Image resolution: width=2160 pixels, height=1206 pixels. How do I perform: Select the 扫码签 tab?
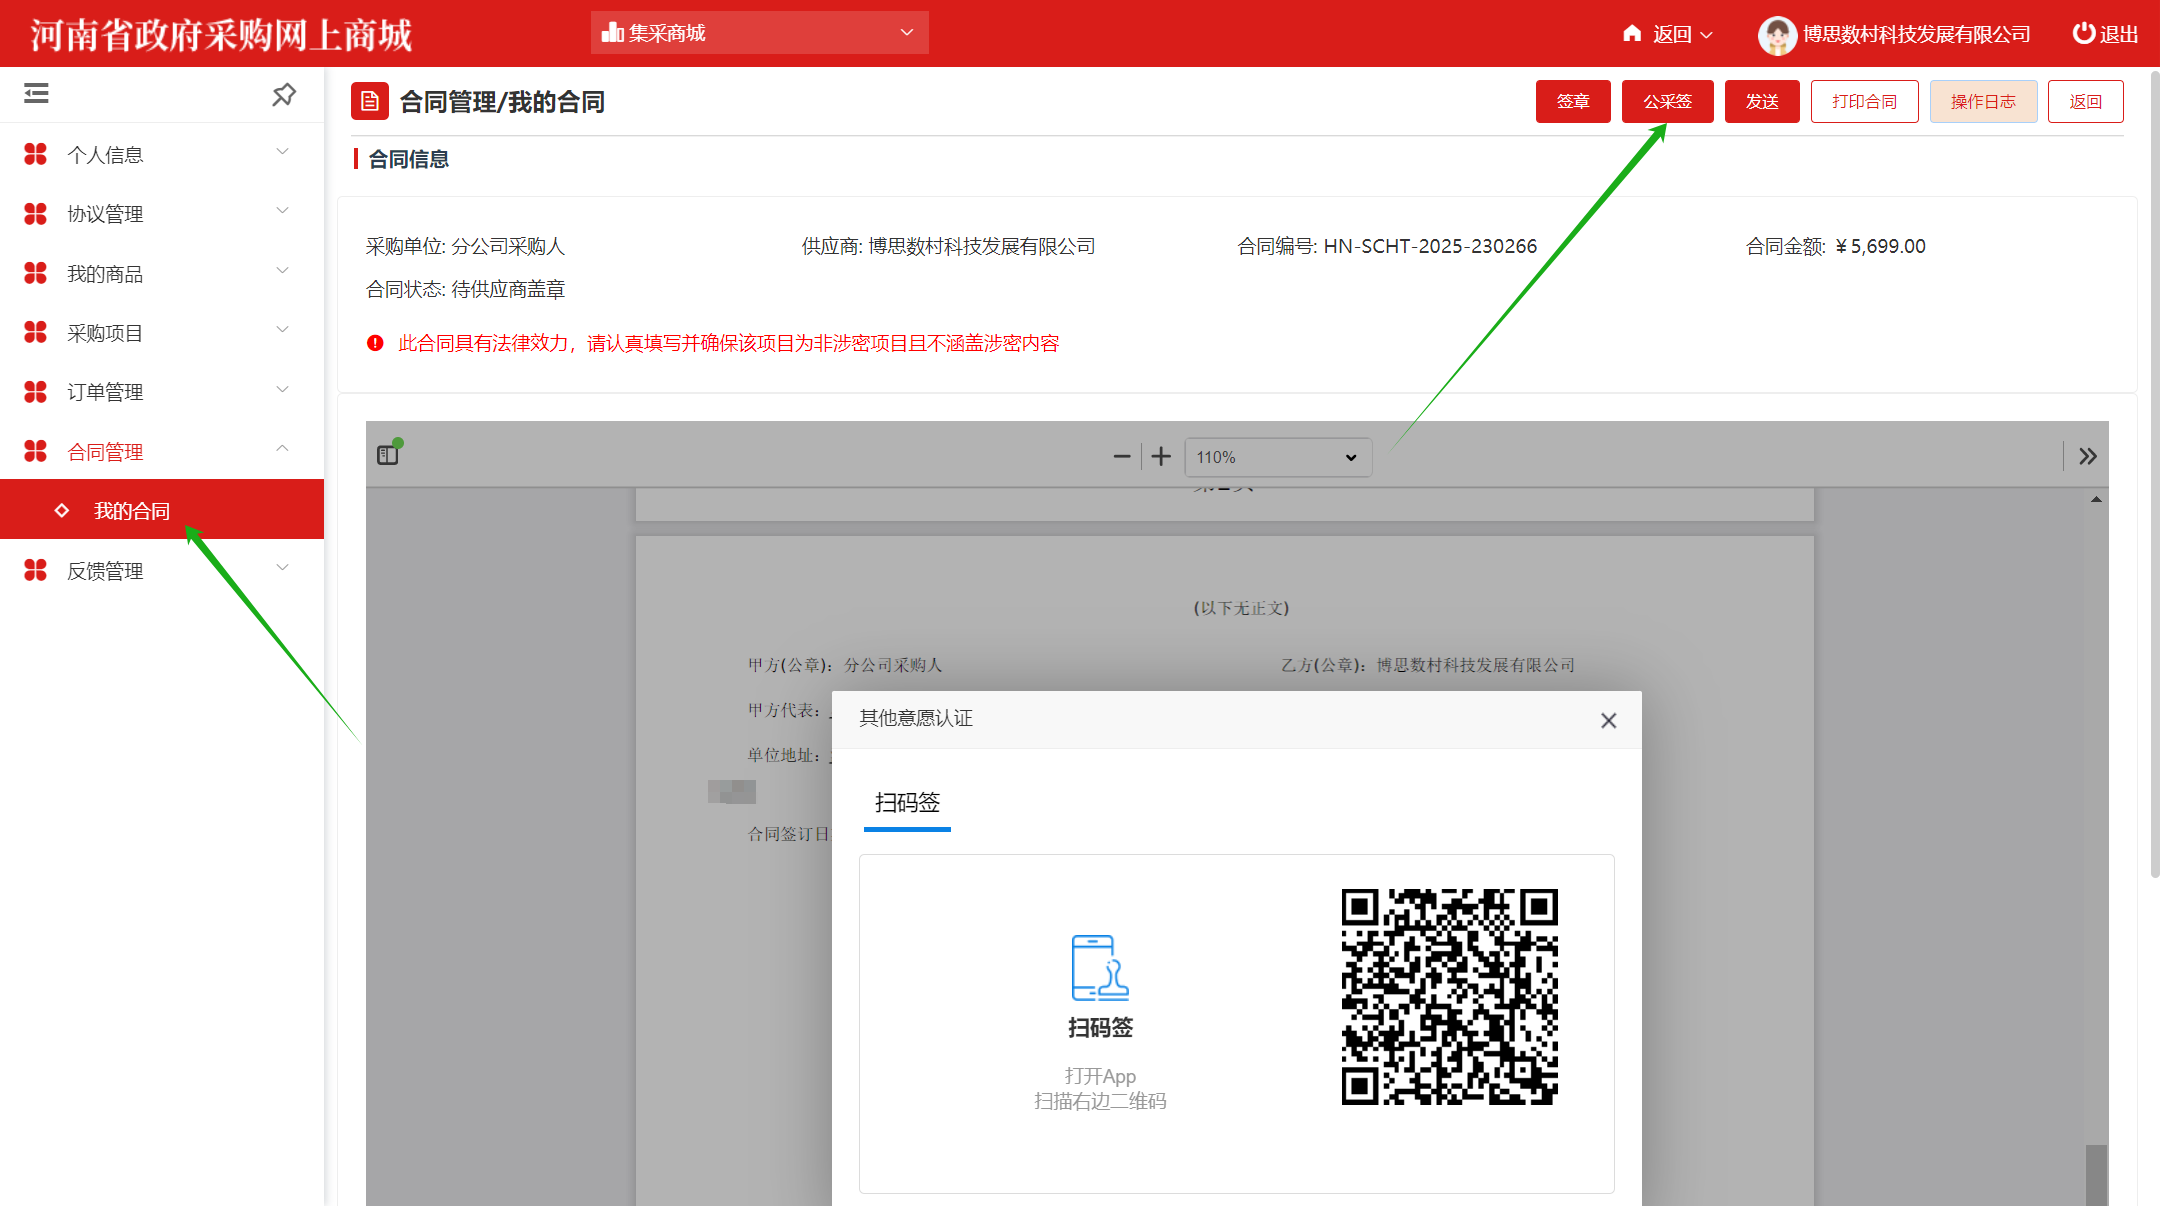point(907,803)
